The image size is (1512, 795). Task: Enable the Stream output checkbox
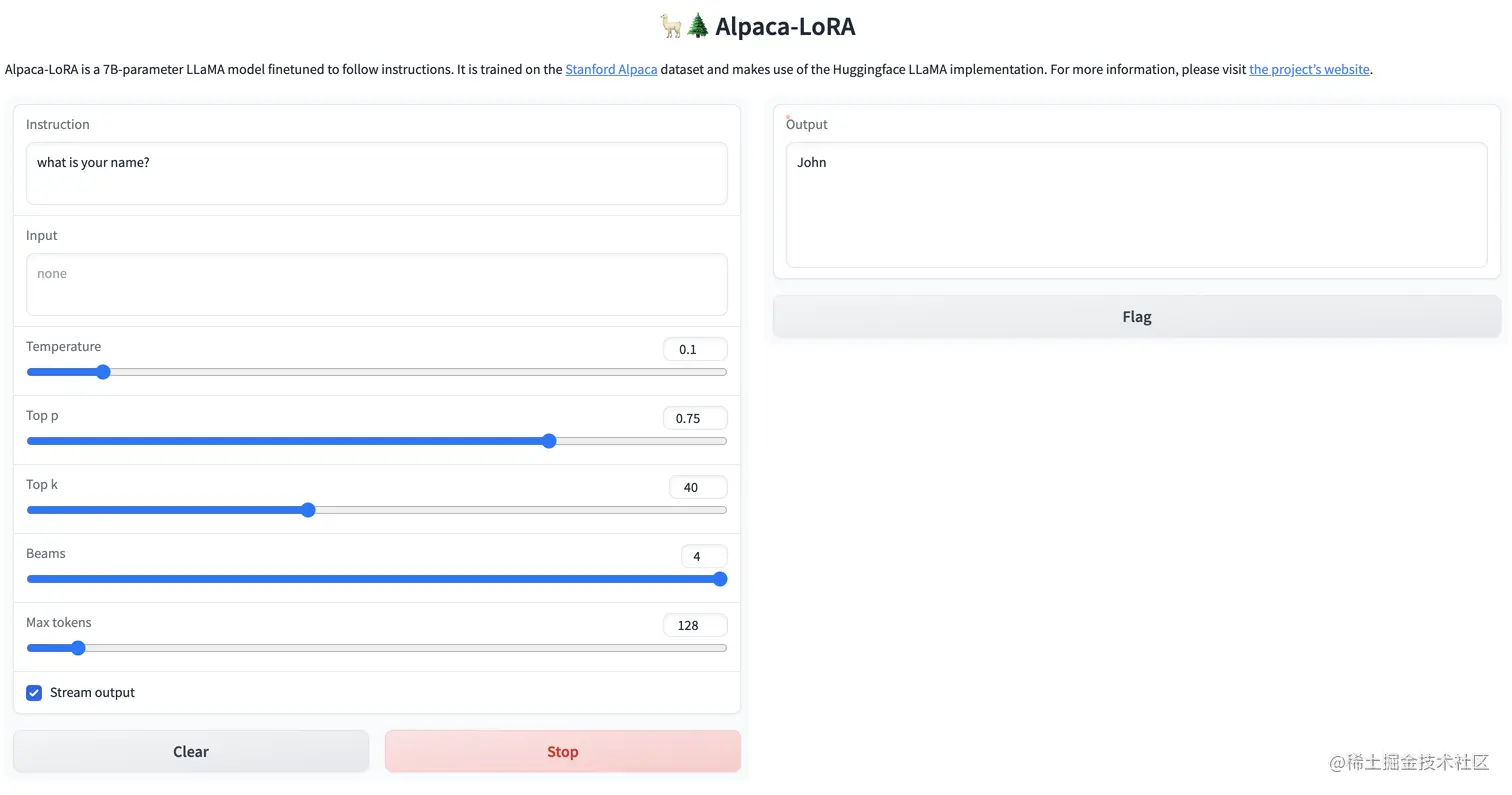(34, 692)
